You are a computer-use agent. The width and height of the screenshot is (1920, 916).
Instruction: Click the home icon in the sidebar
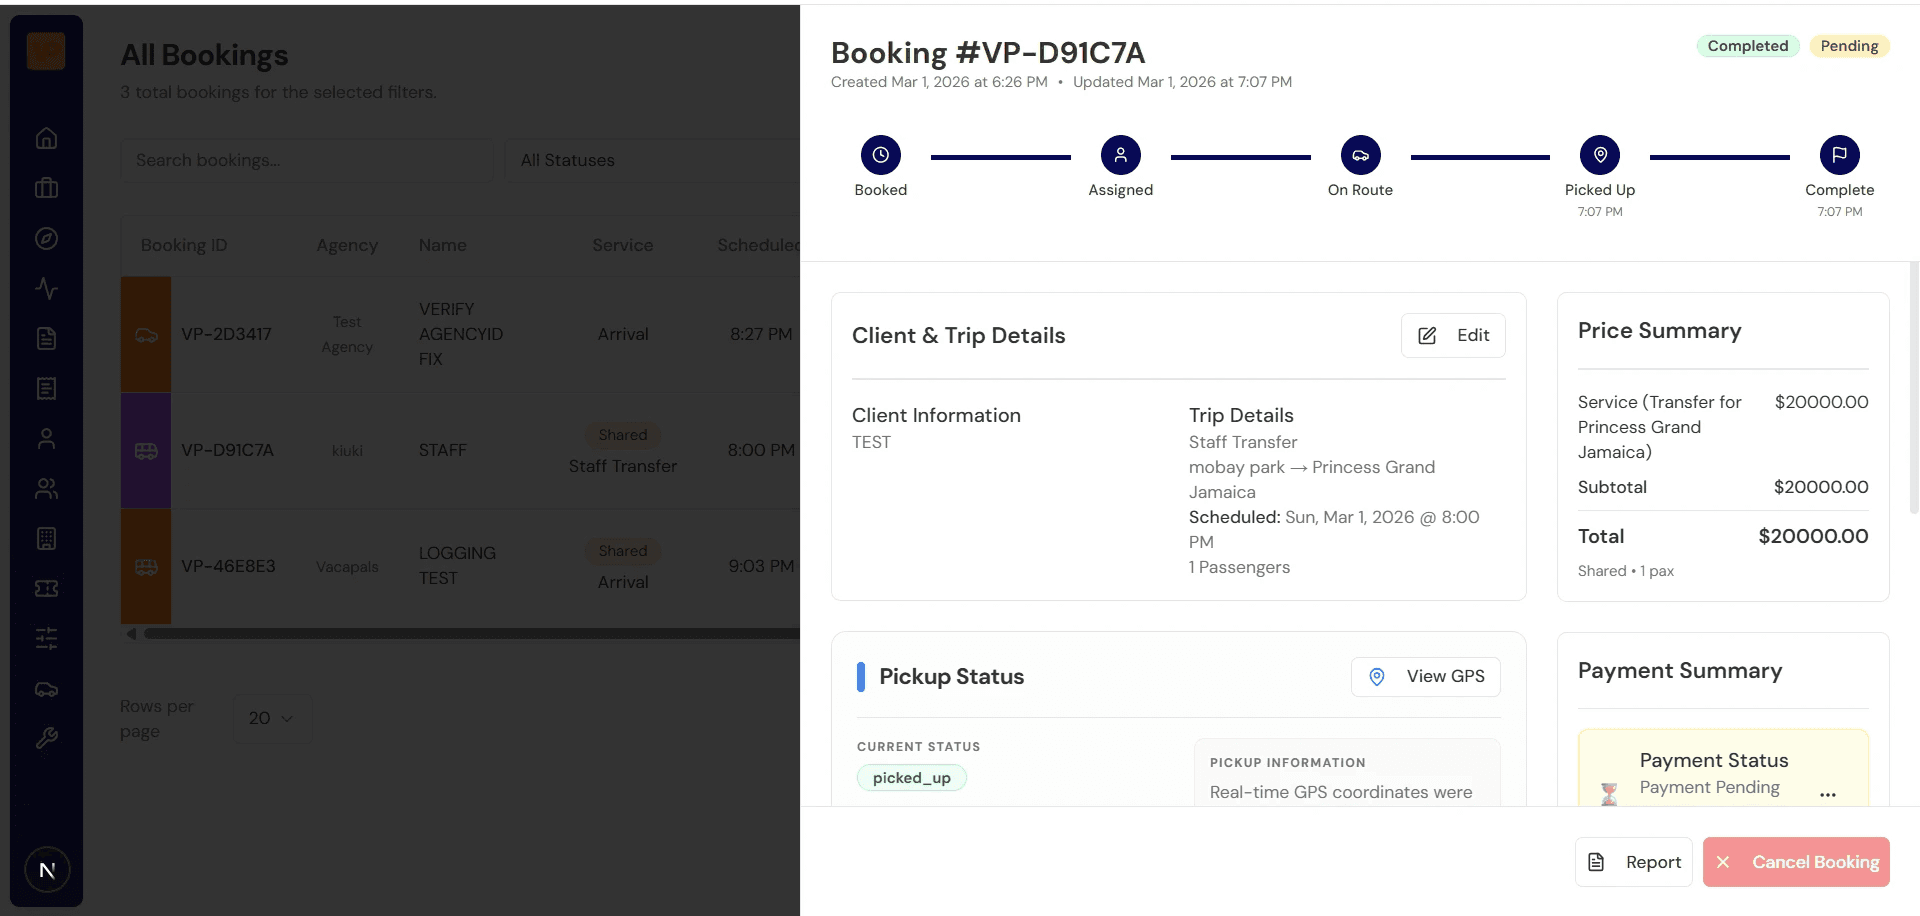(x=46, y=138)
